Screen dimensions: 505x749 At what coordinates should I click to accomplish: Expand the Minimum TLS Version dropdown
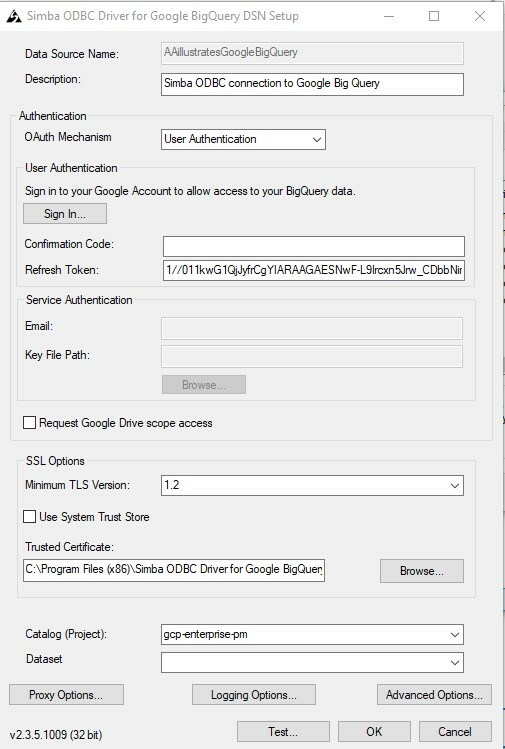point(312,485)
